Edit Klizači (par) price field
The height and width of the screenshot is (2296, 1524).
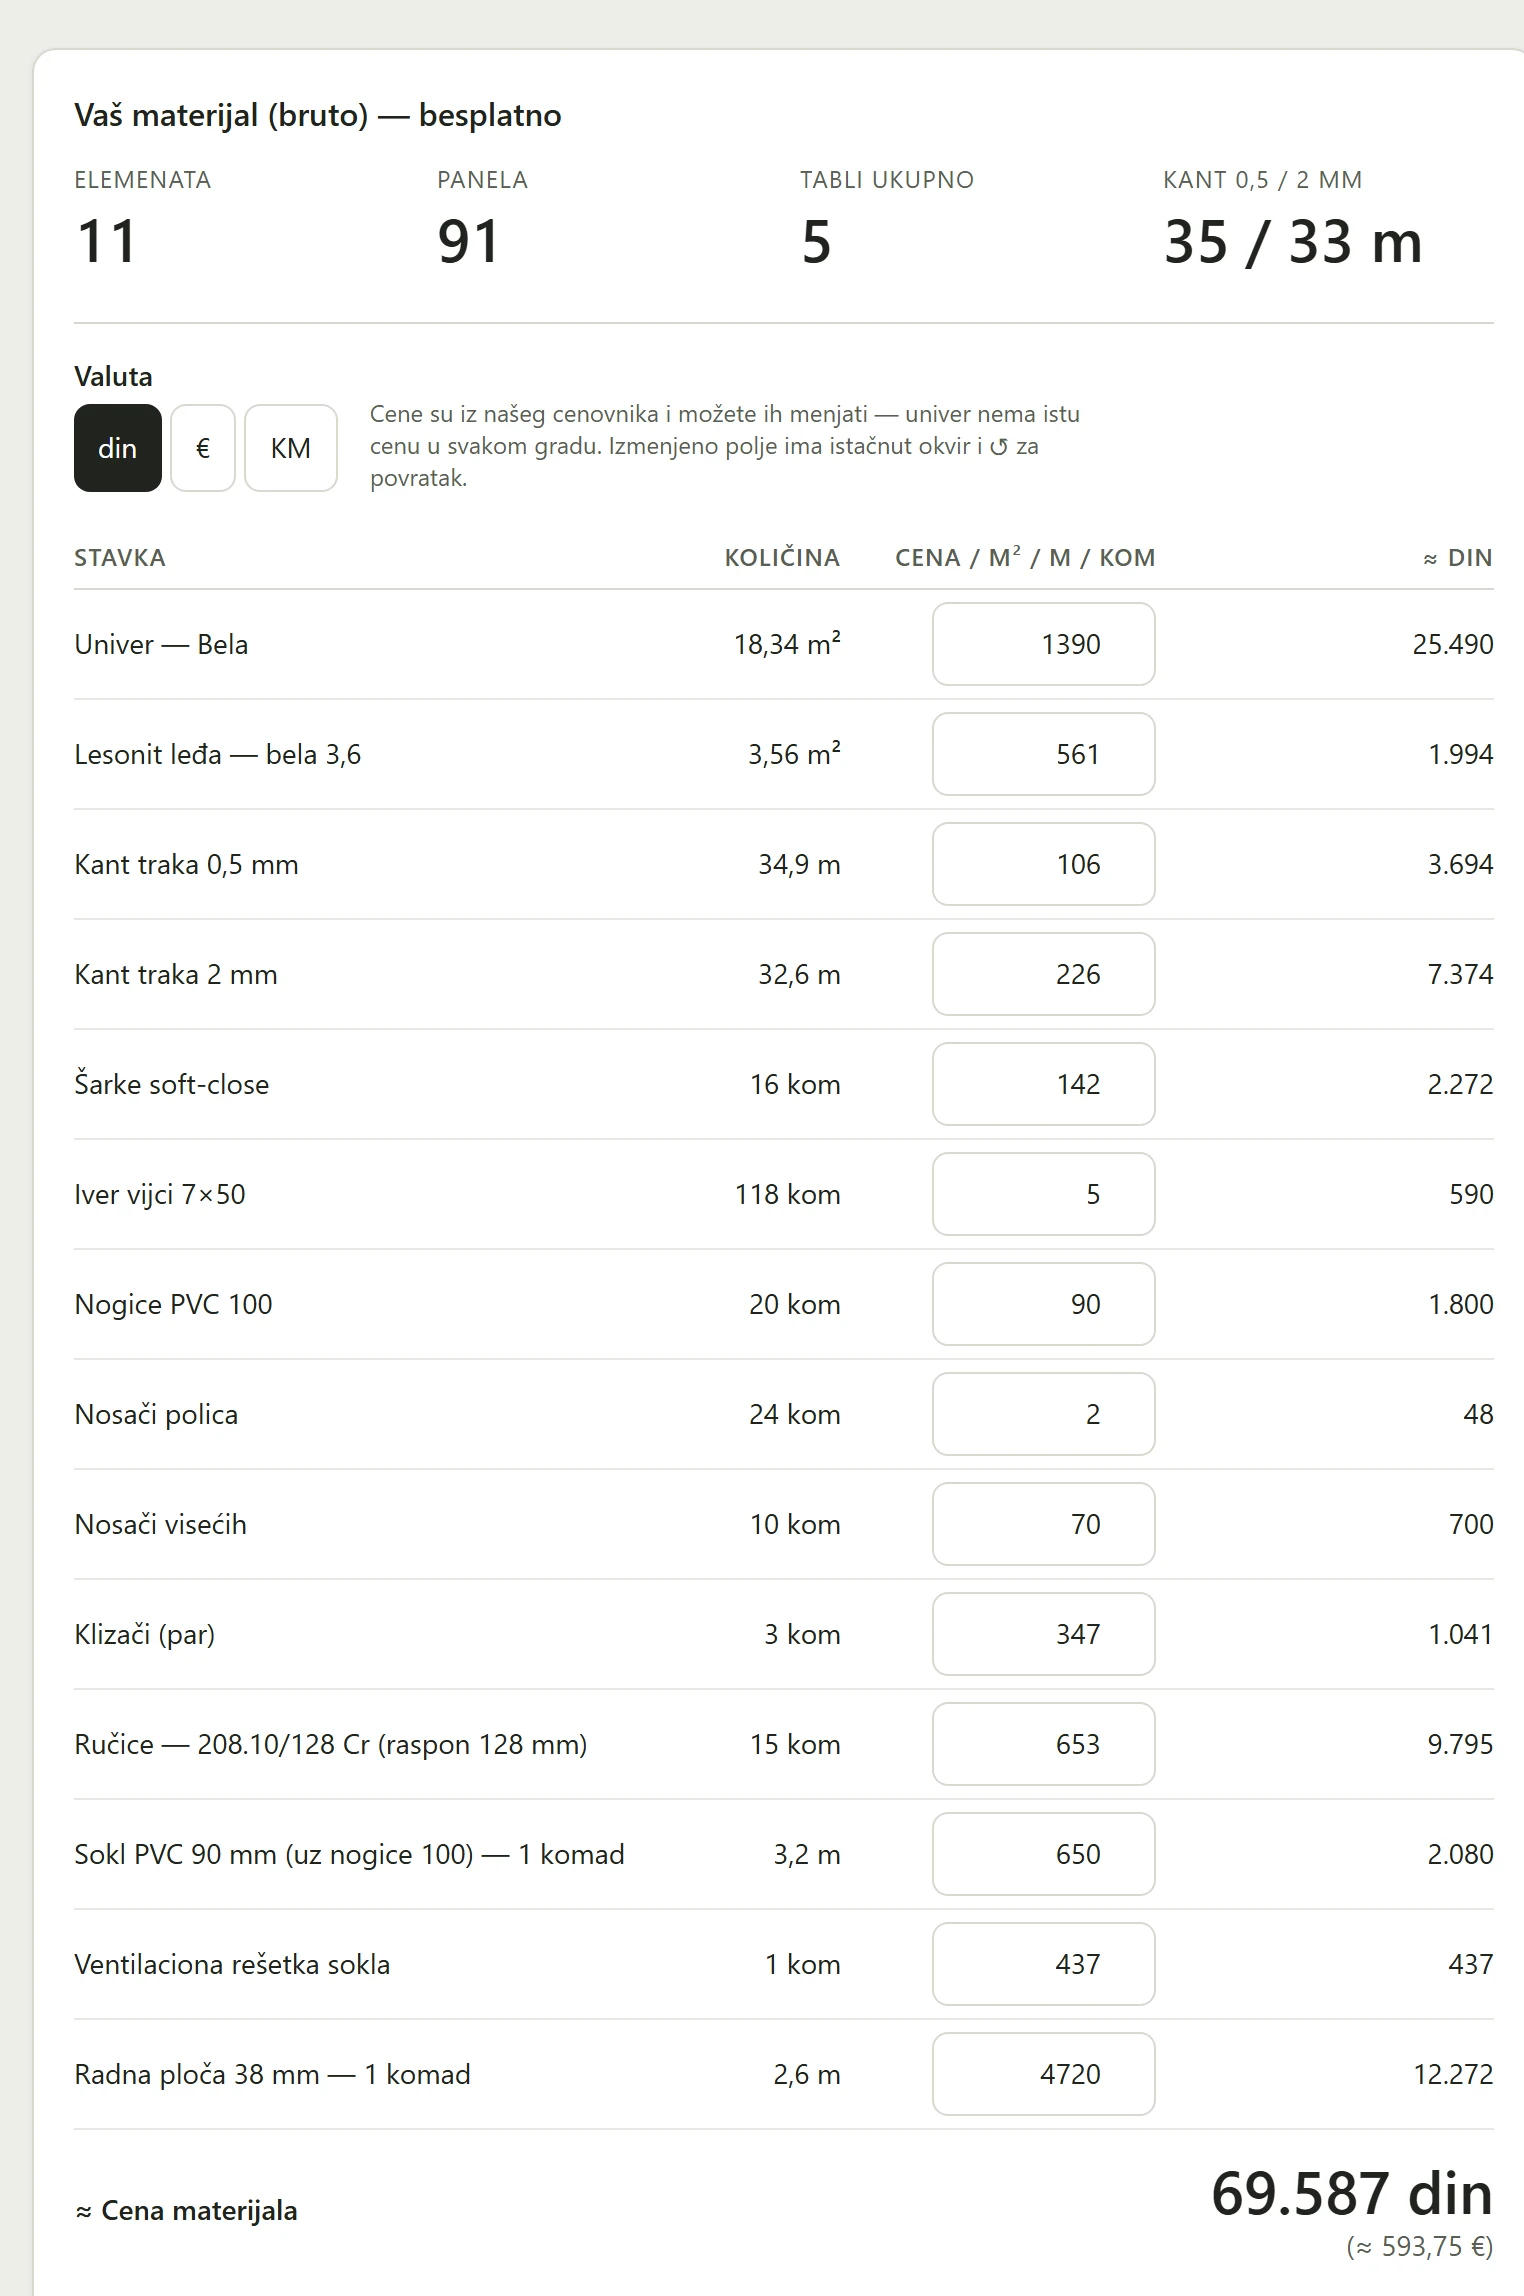[1044, 1634]
